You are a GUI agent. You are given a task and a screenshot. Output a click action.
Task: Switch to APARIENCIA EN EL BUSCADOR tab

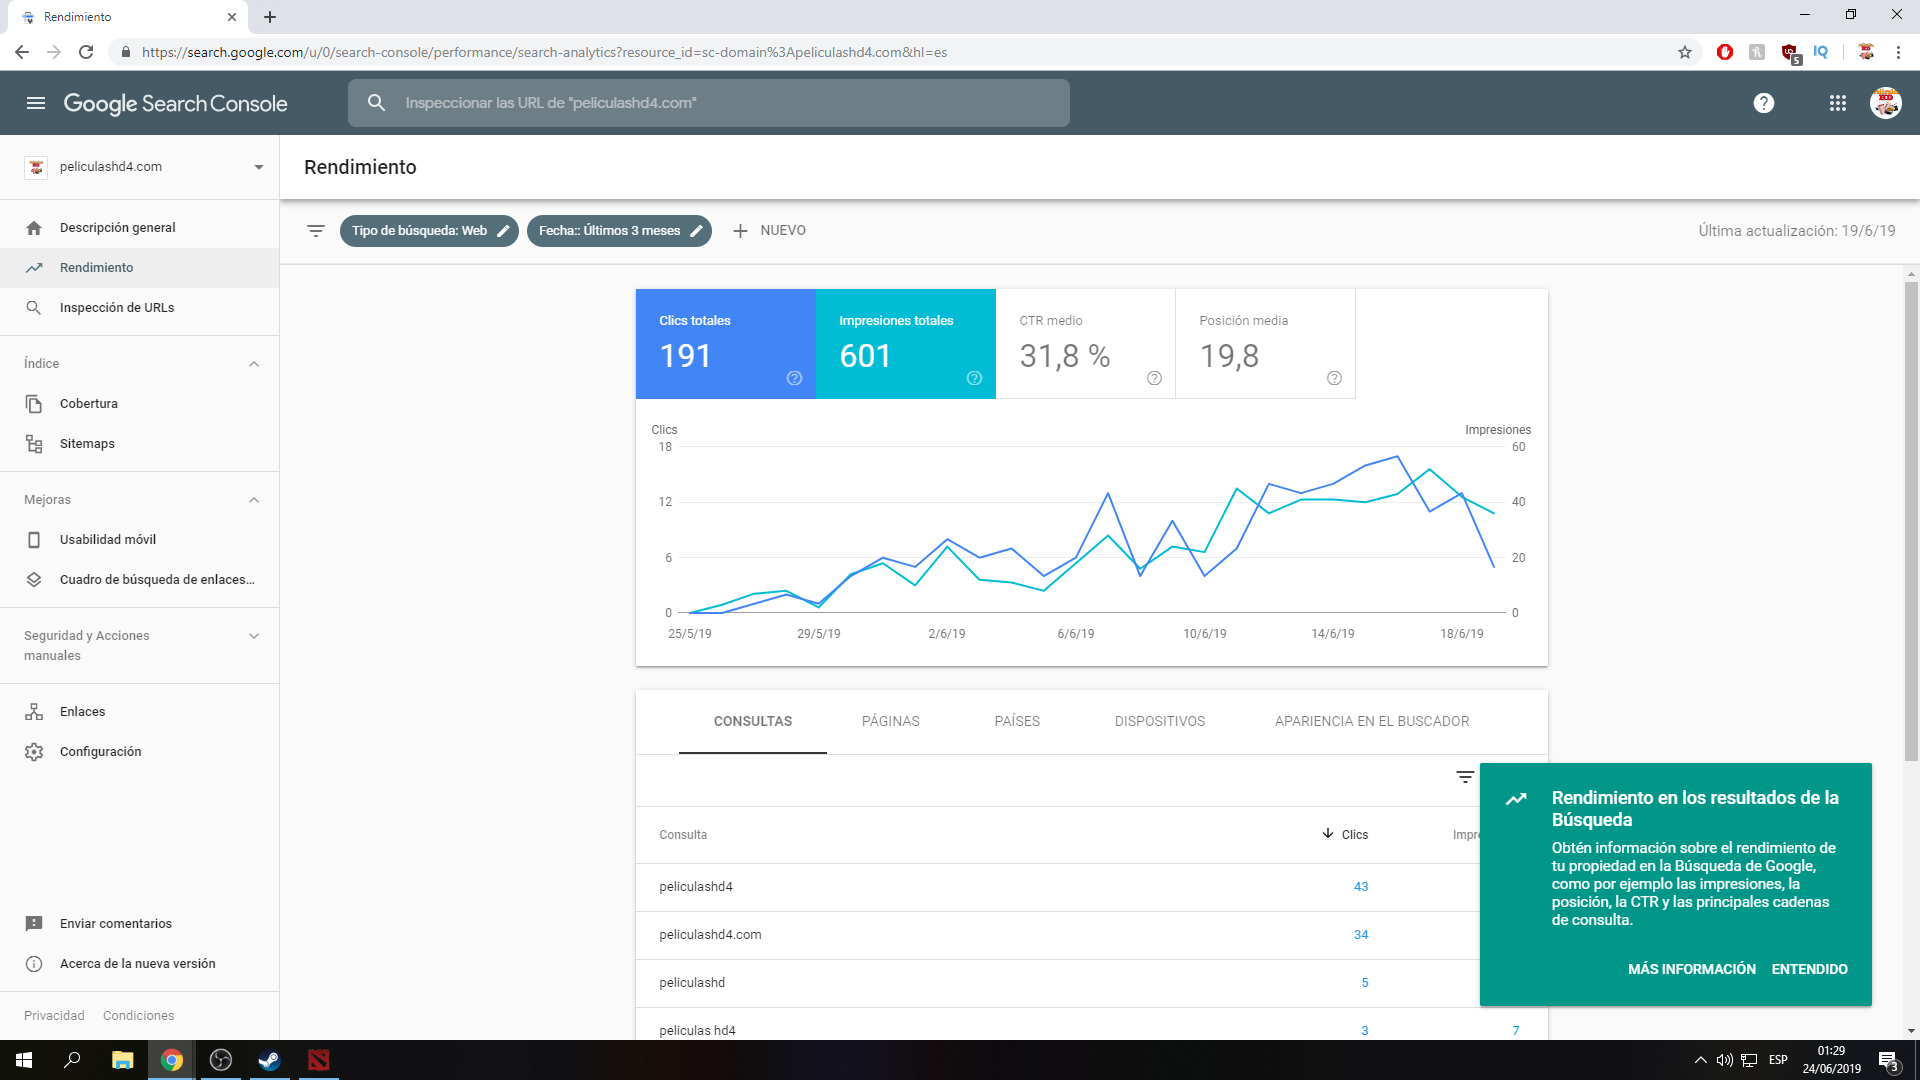click(x=1372, y=722)
